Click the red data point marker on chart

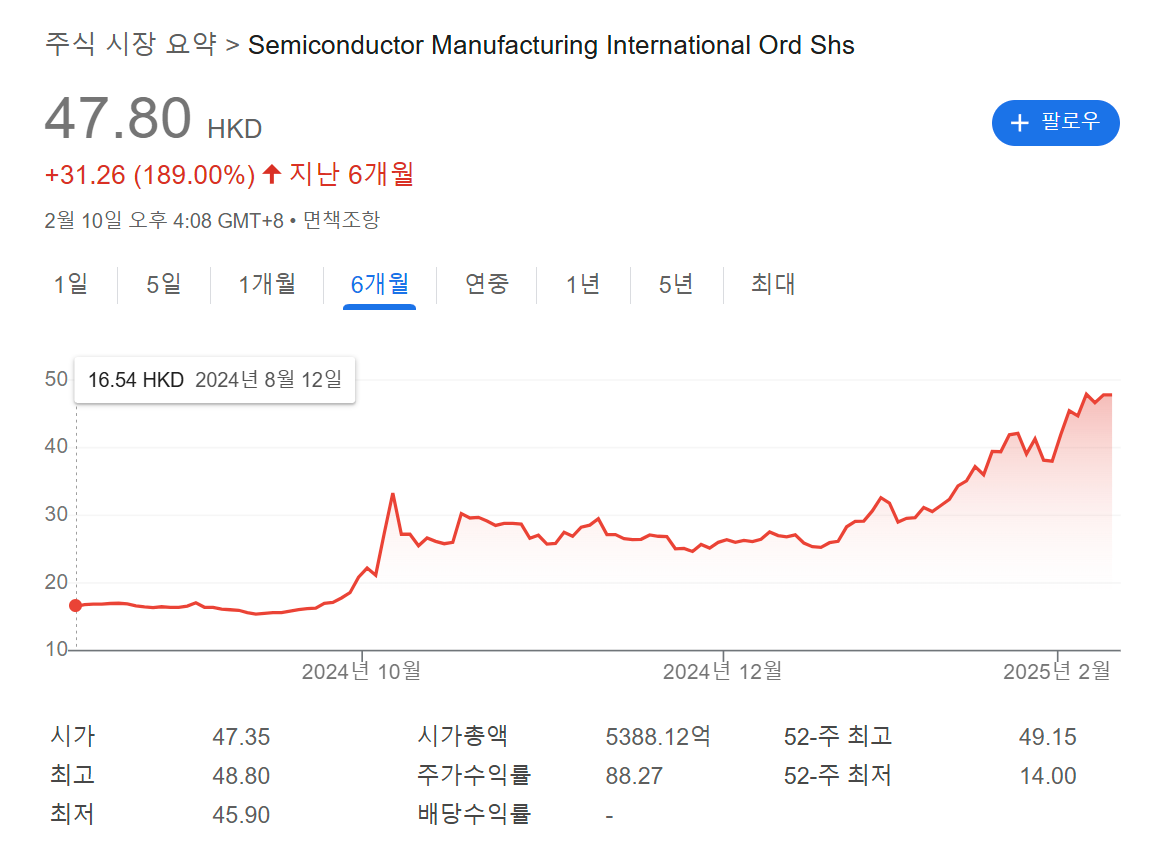76,605
